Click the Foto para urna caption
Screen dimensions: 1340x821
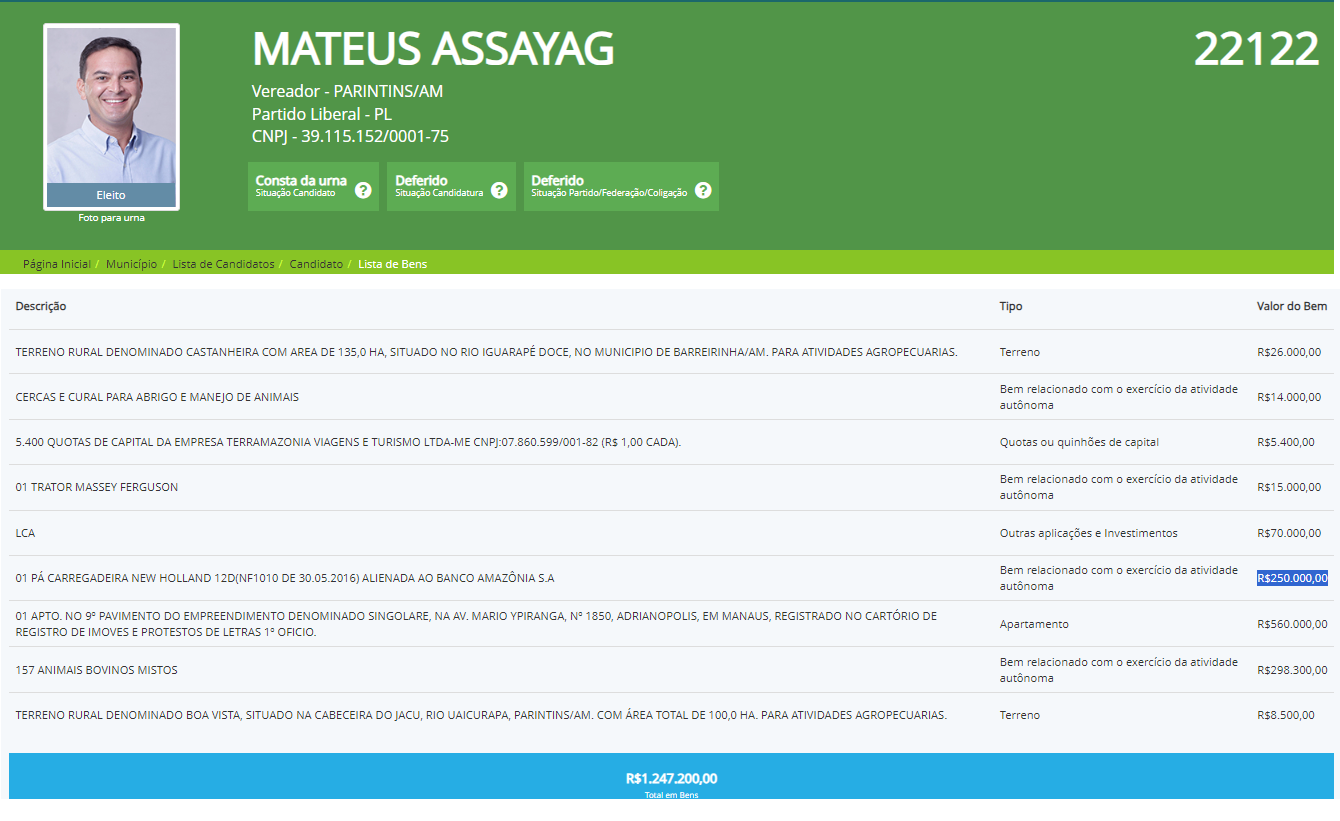pyautogui.click(x=111, y=217)
